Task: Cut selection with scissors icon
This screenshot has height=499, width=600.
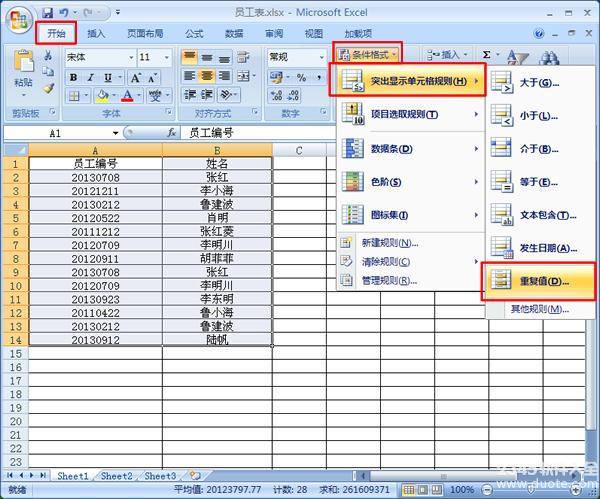Action: [48, 55]
